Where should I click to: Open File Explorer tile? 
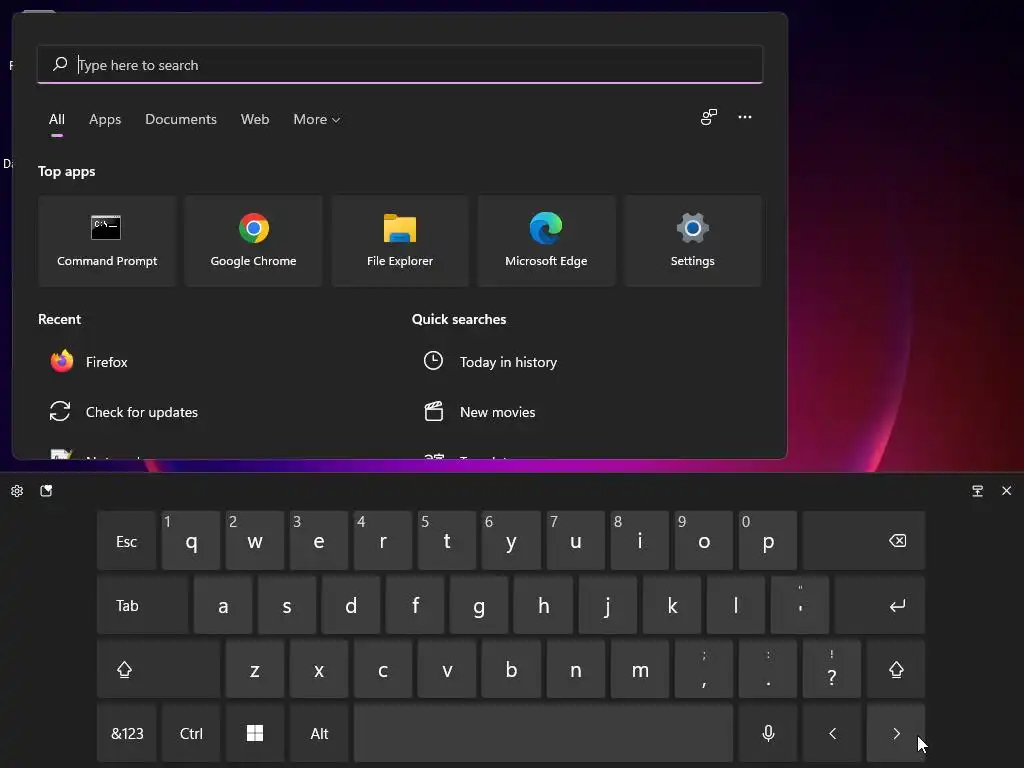click(400, 241)
